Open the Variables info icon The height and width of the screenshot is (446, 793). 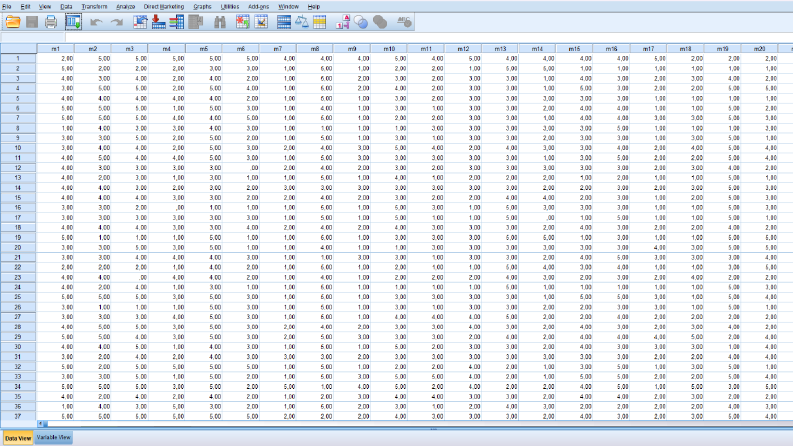coord(177,22)
